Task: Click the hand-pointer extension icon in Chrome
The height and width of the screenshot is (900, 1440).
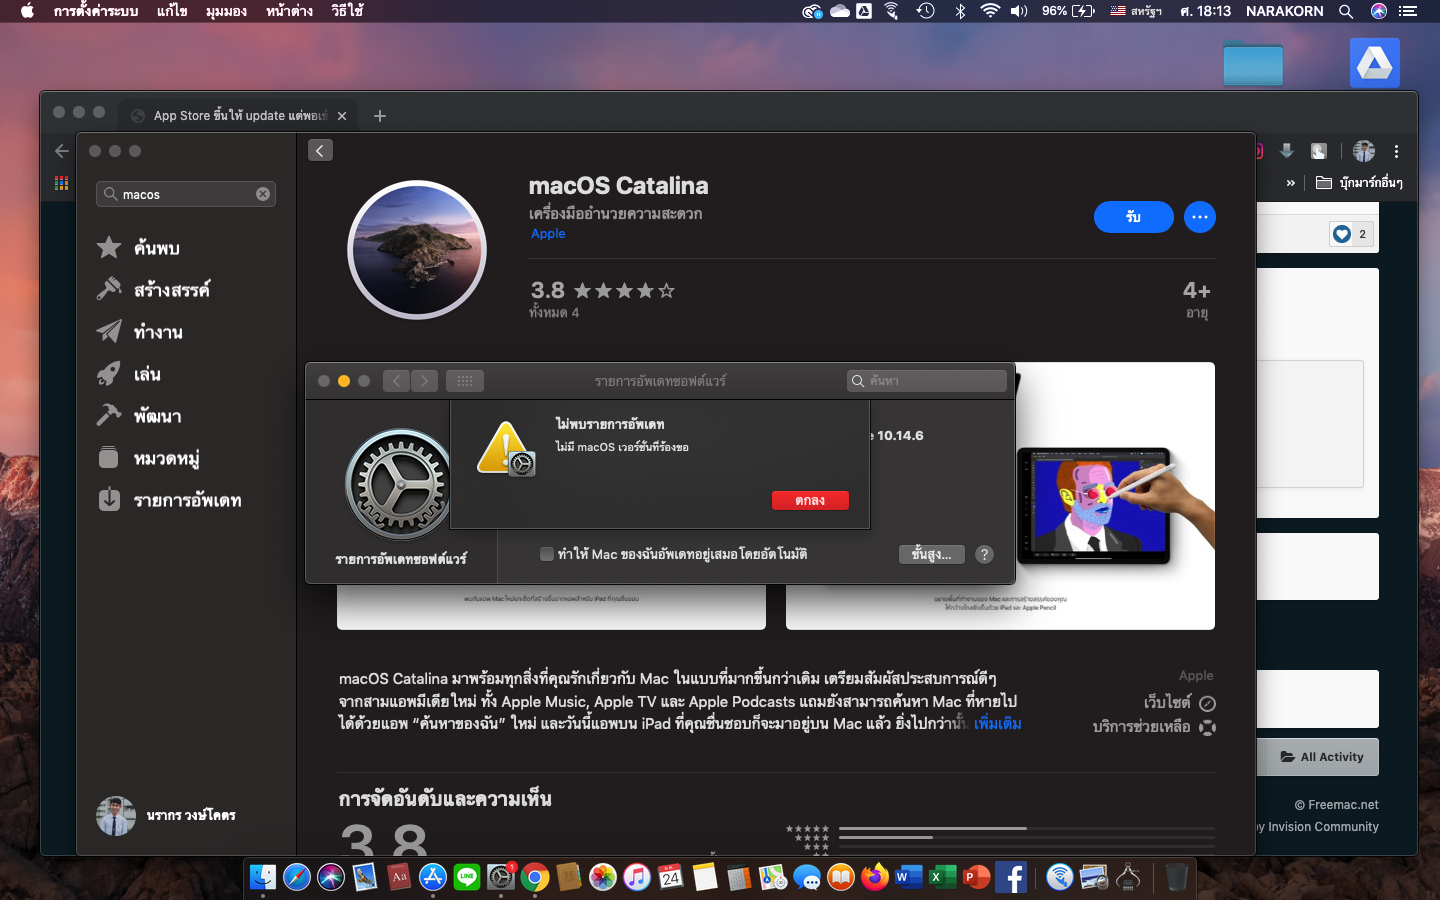Action: pos(1319,151)
